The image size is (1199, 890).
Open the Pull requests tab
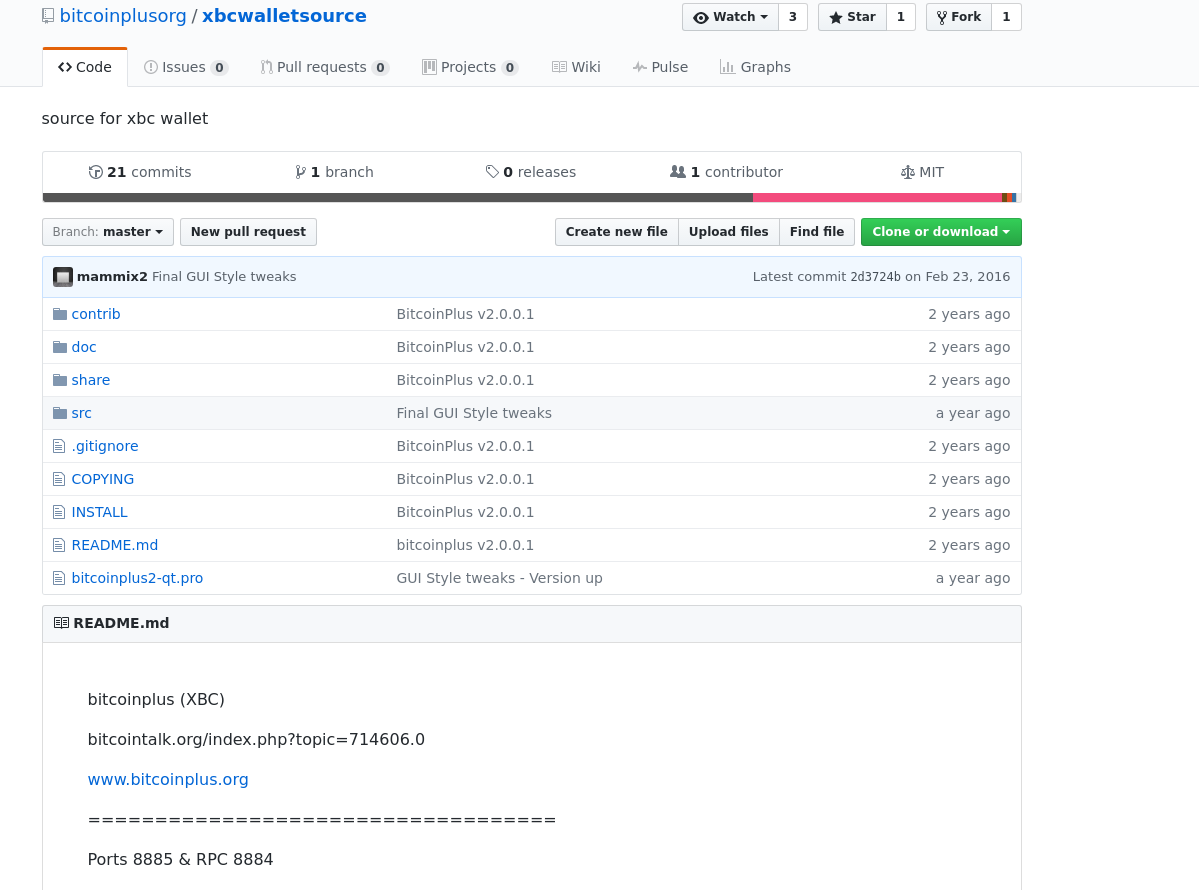(325, 67)
